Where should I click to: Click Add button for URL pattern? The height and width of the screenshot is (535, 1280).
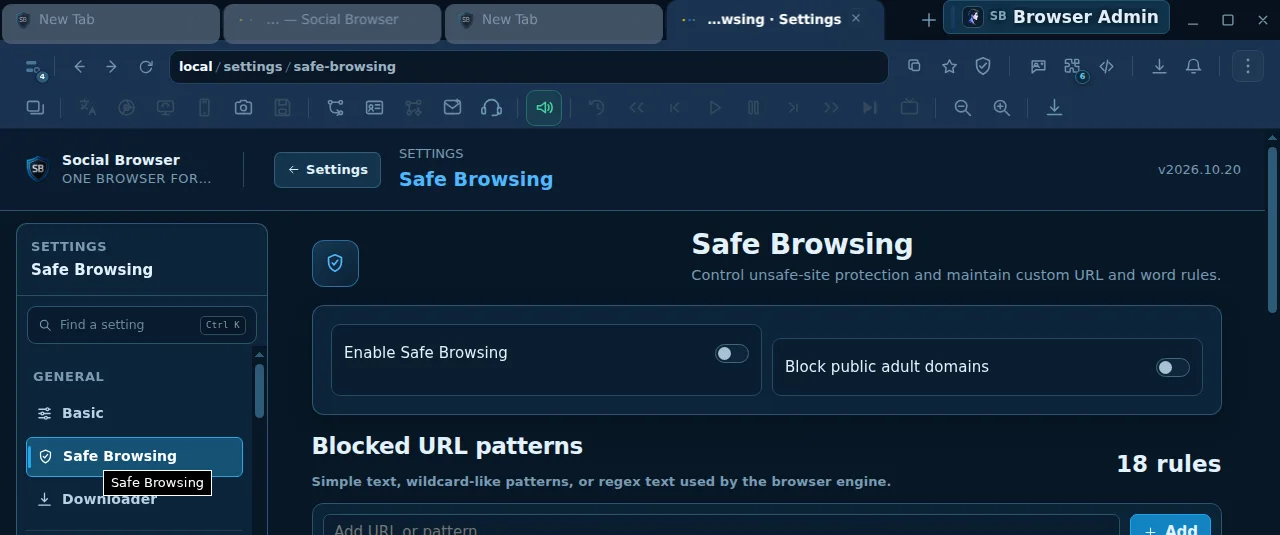pos(1170,527)
